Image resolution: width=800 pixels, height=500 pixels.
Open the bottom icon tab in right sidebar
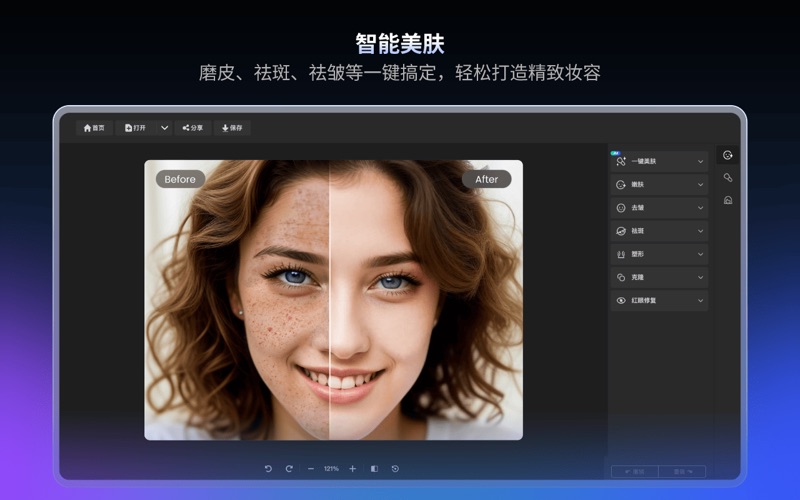tap(728, 200)
